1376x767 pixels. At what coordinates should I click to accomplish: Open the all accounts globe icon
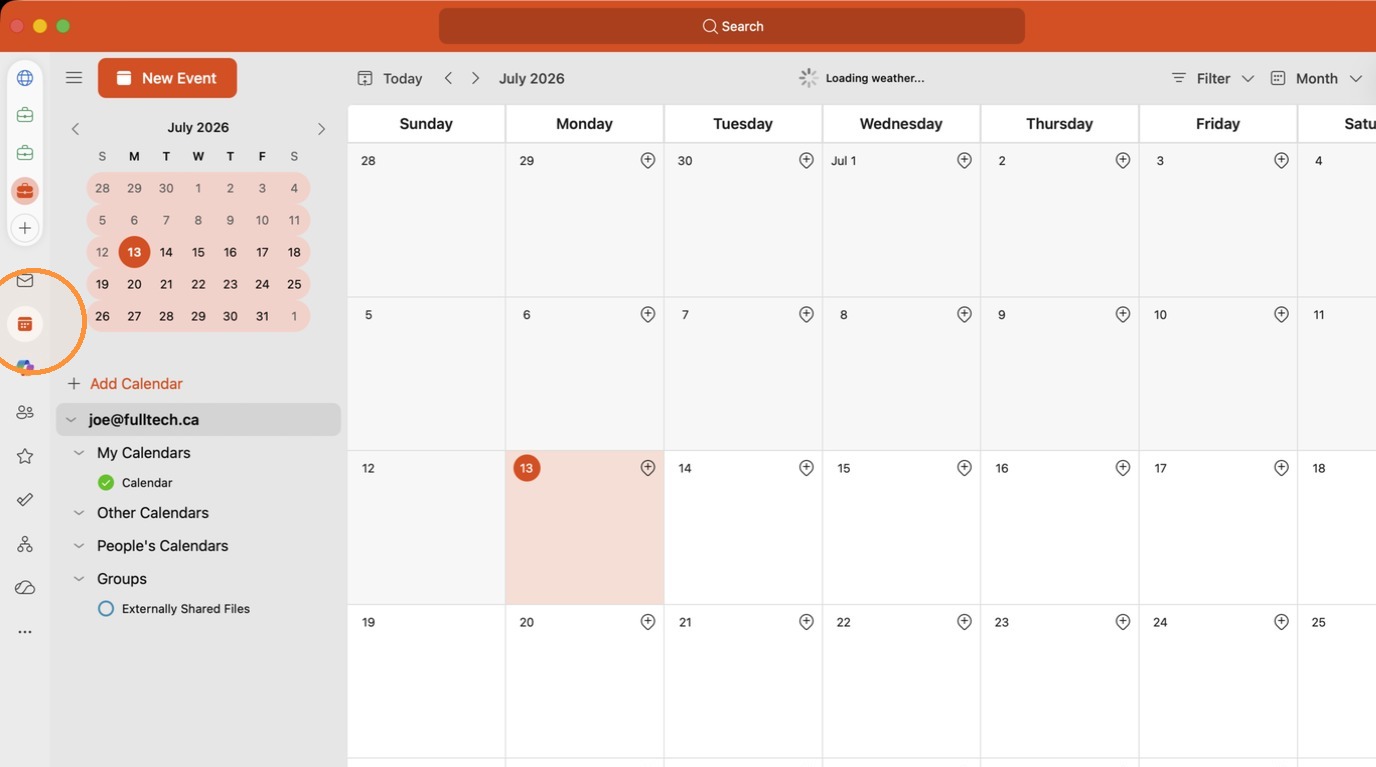pos(25,78)
